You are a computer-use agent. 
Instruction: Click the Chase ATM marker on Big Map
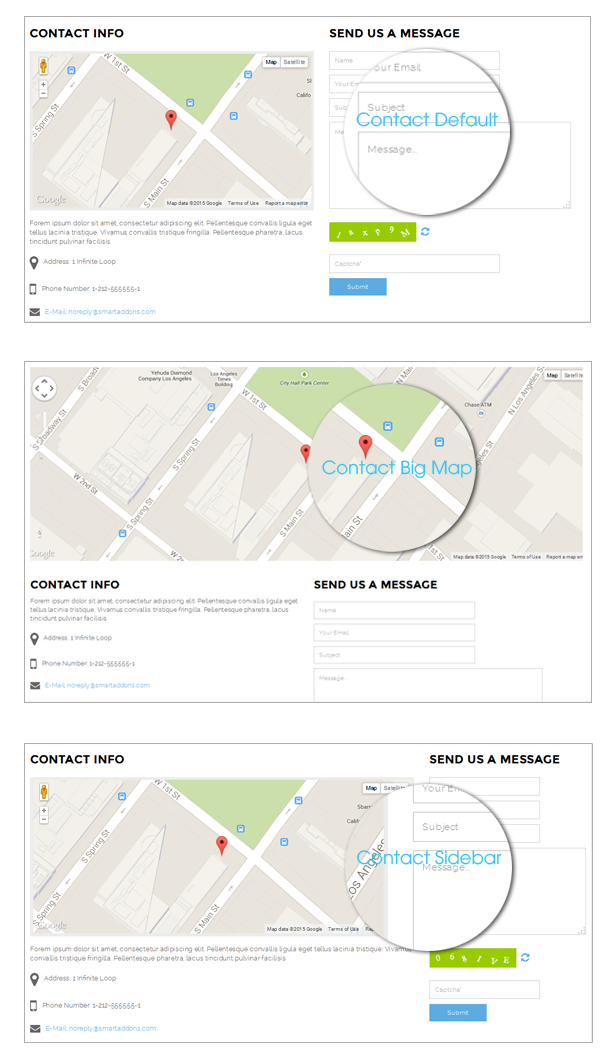481,413
